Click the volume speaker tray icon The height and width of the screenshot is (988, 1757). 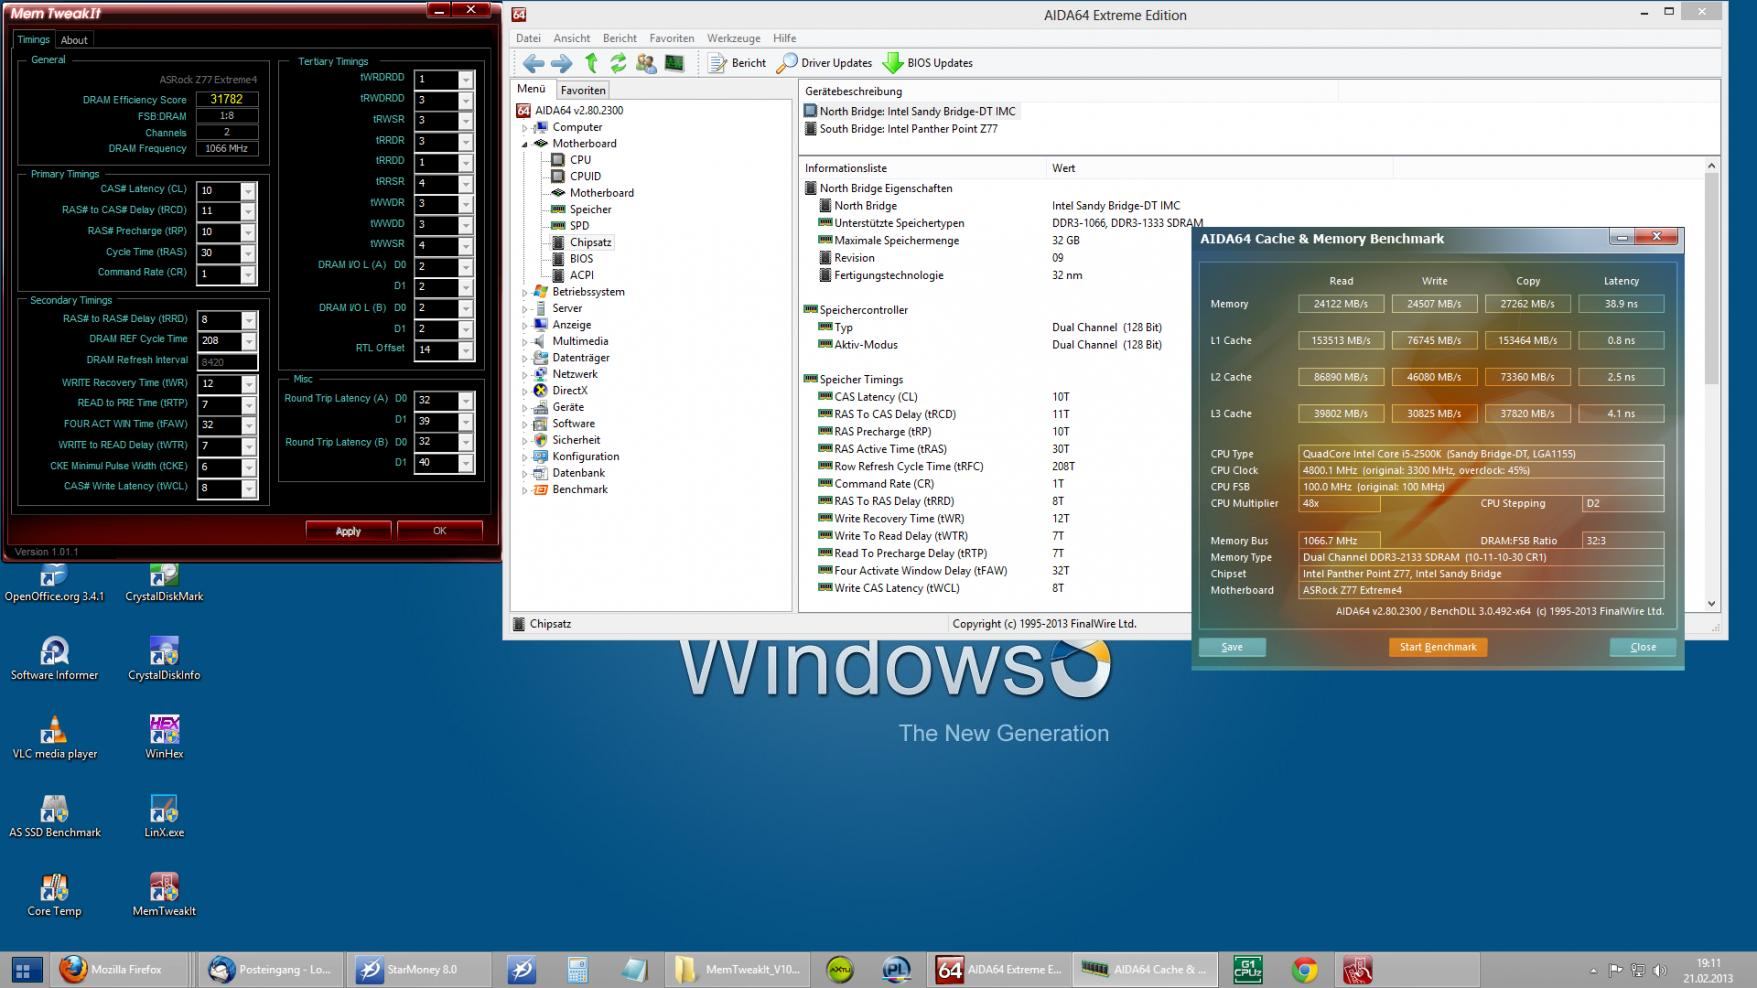tap(1660, 970)
